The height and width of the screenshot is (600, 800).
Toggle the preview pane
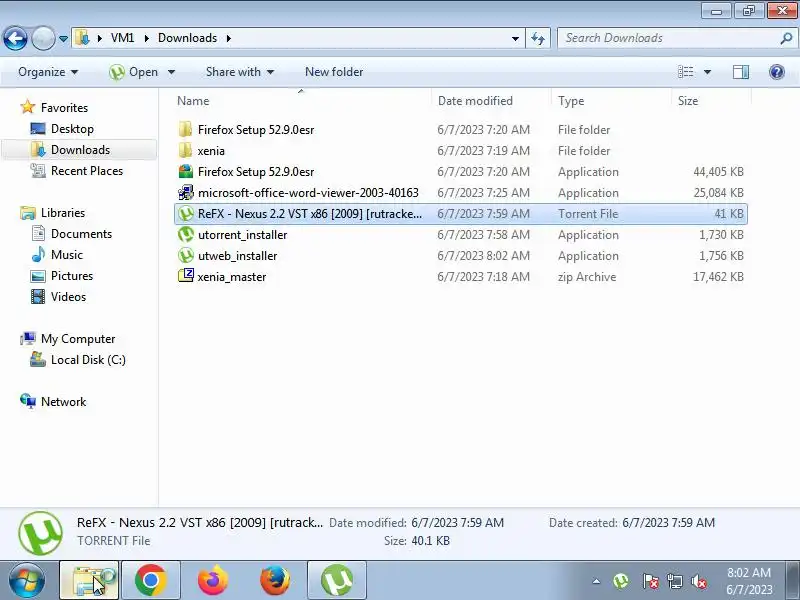point(741,72)
